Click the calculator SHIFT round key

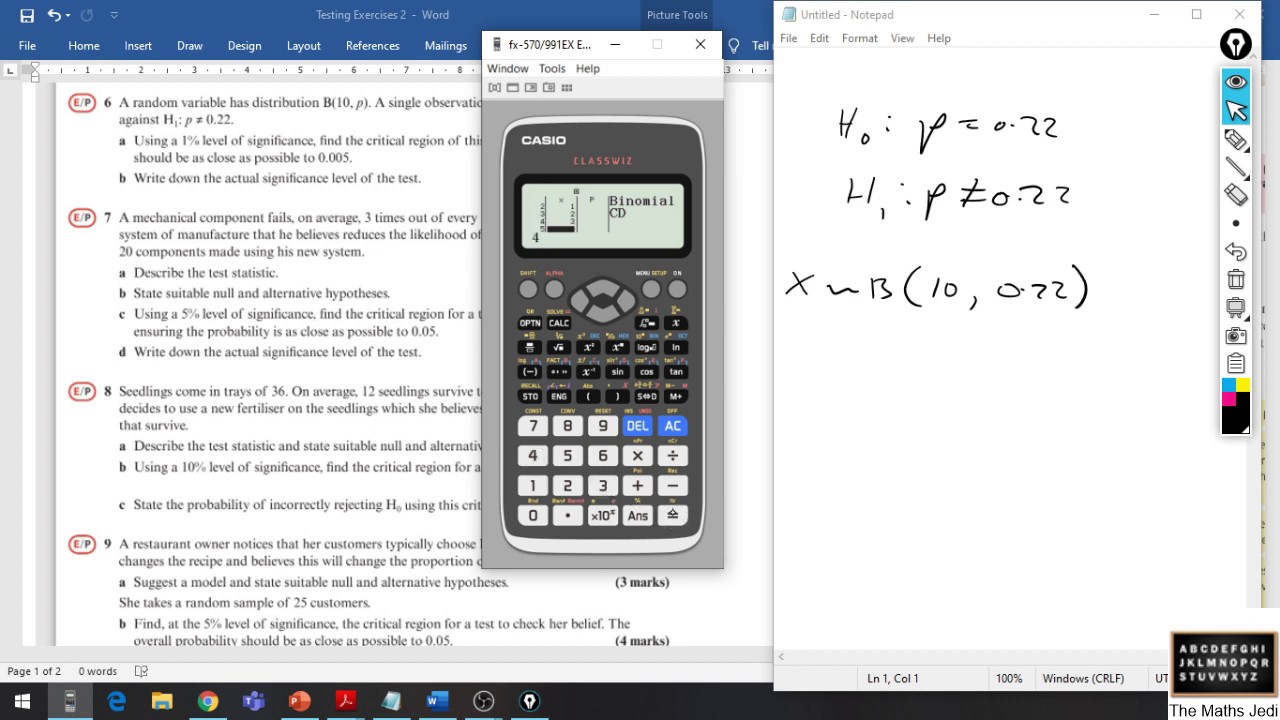tap(528, 289)
